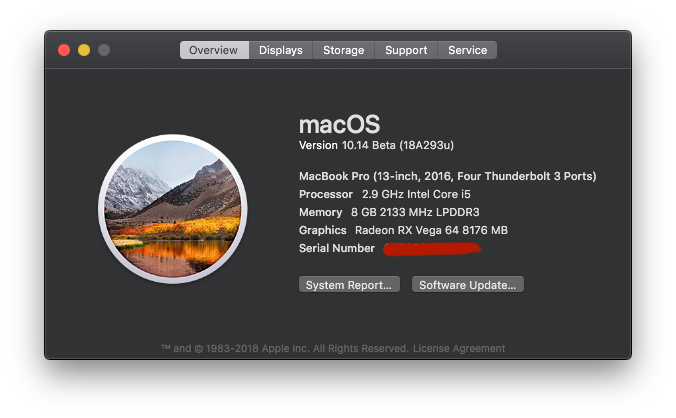Click the red-redacted serial number value

tap(432, 249)
